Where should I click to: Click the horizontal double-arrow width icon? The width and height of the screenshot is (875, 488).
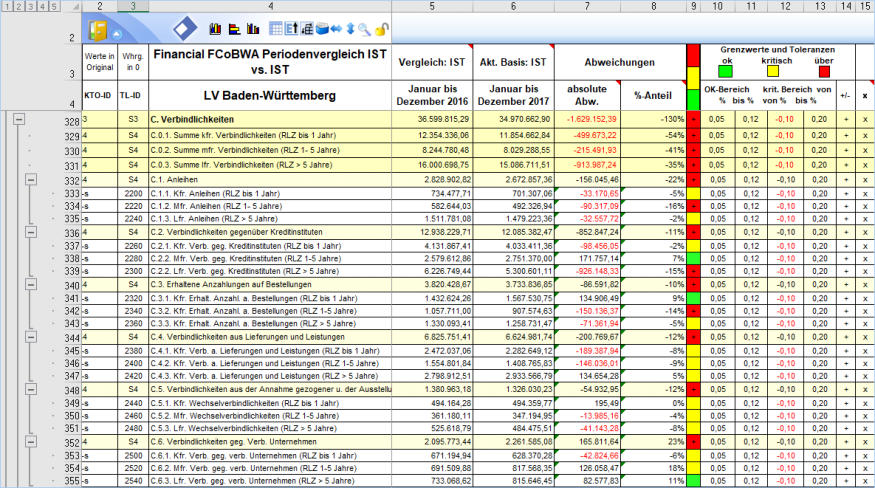pos(336,30)
